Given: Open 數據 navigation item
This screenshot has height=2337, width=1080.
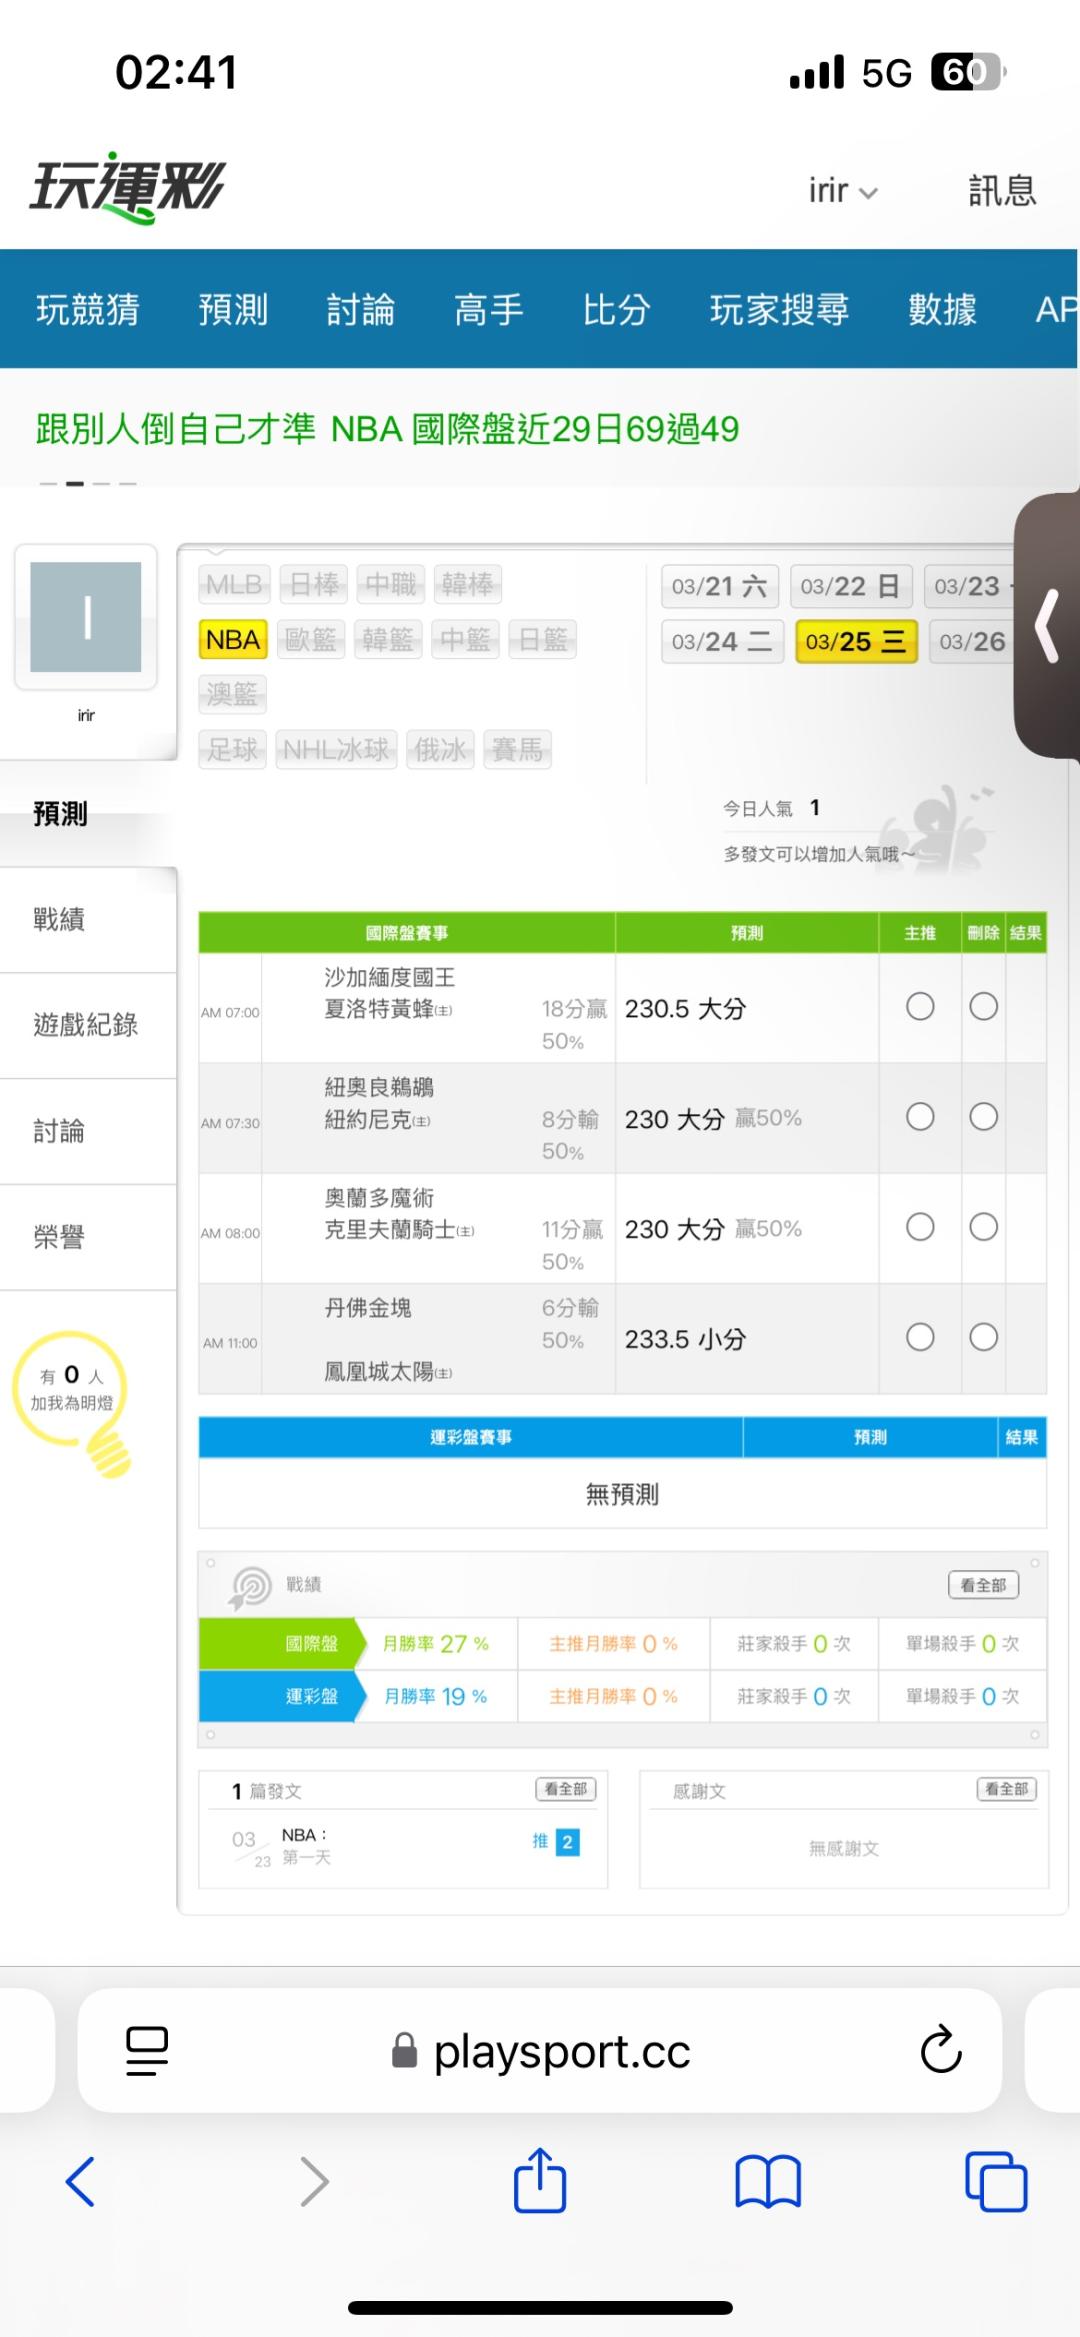Looking at the screenshot, I should pyautogui.click(x=942, y=309).
